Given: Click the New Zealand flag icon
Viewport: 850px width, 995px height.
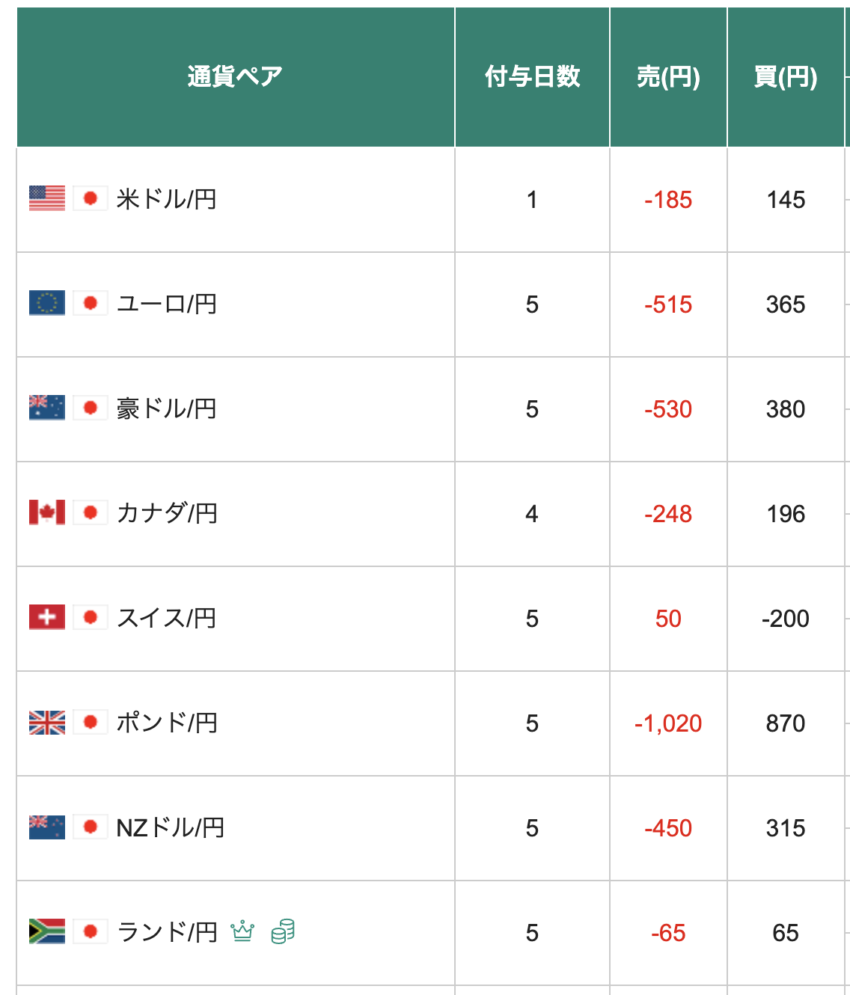Looking at the screenshot, I should (x=47, y=827).
